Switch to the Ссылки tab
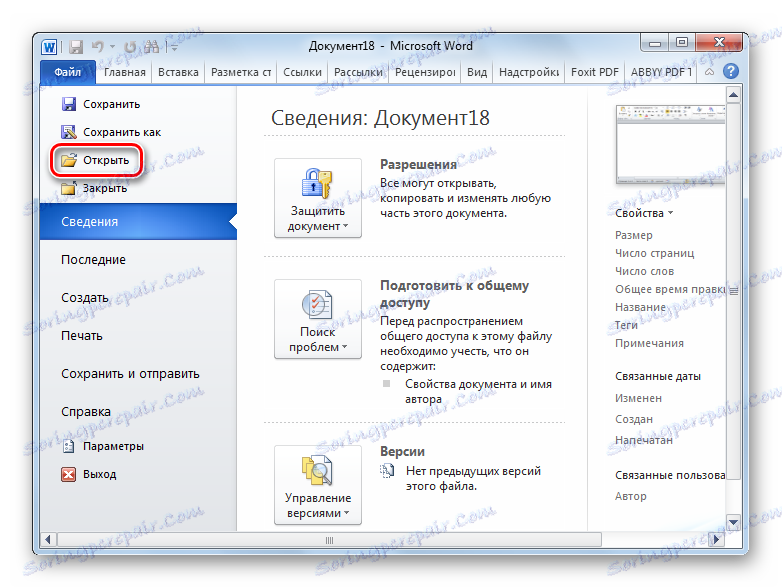This screenshot has width=782, height=588. (302, 72)
